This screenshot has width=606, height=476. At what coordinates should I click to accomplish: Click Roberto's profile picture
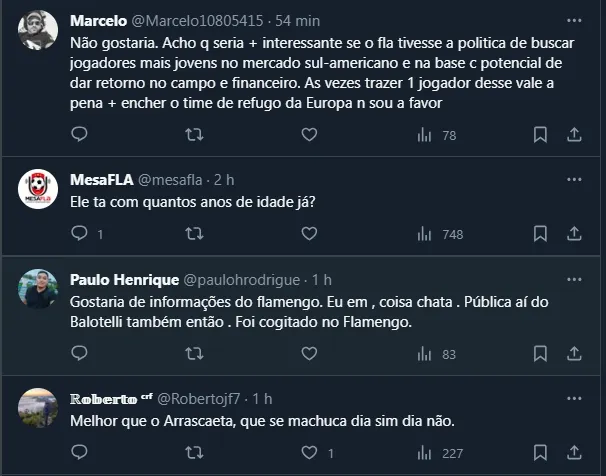38,407
